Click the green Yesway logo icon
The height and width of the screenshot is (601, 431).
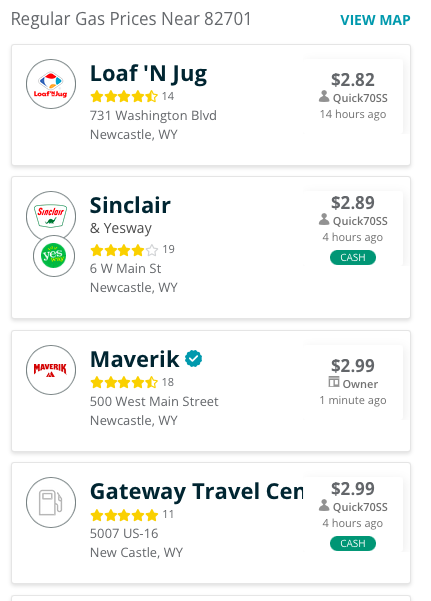[x=54, y=256]
